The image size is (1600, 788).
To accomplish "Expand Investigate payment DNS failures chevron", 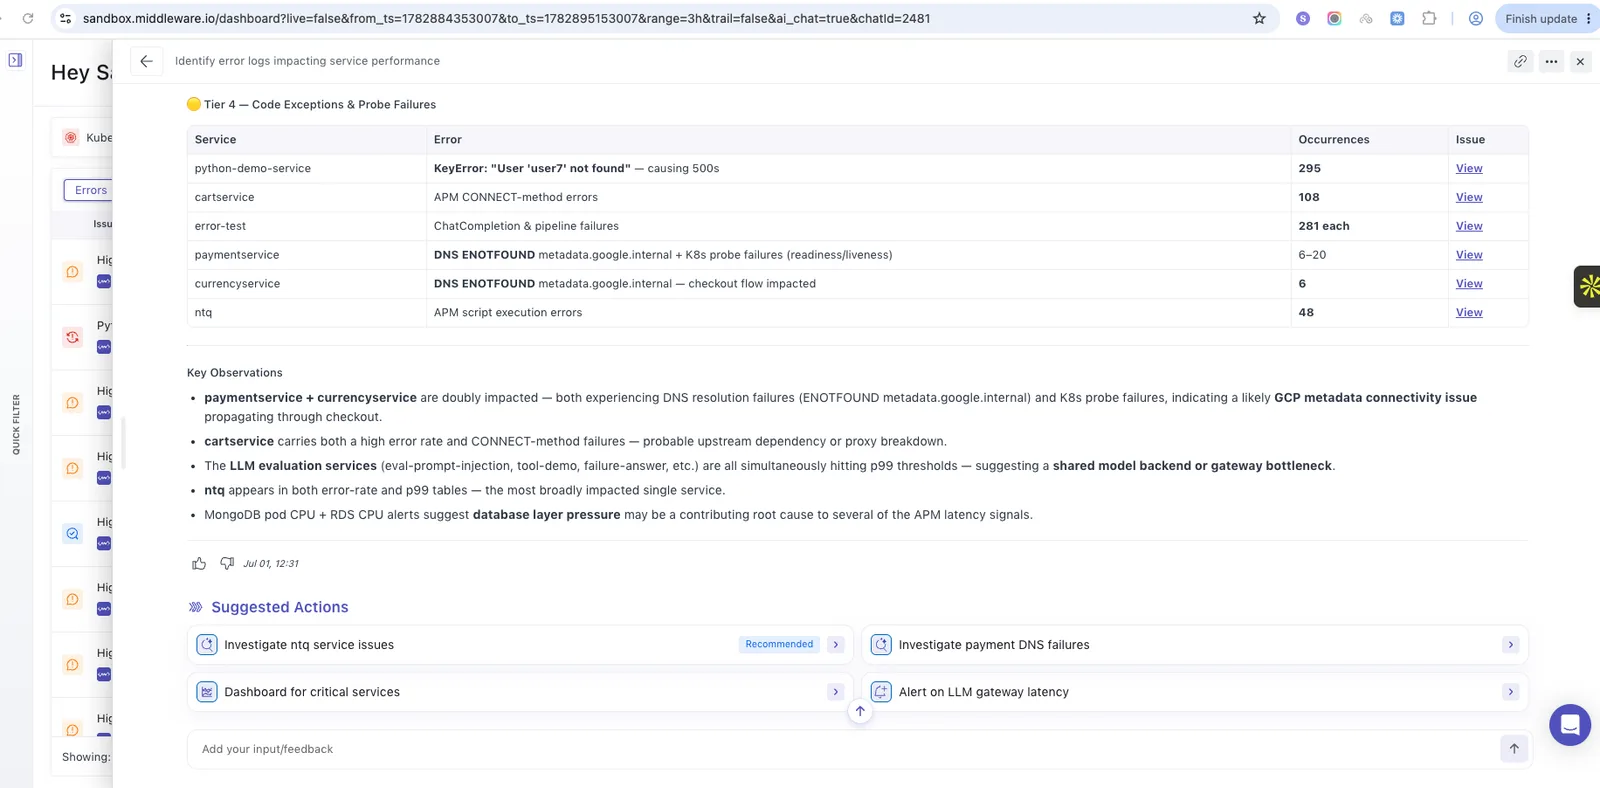I will click(1511, 645).
